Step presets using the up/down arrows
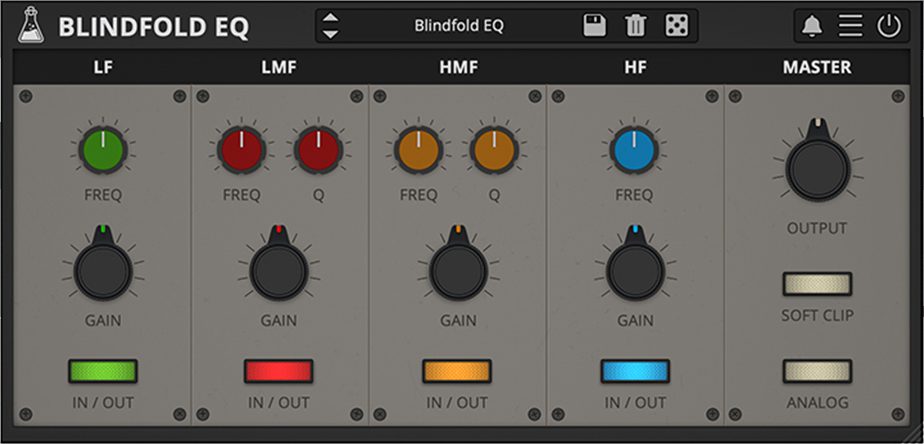This screenshot has width=924, height=444. pos(331,26)
